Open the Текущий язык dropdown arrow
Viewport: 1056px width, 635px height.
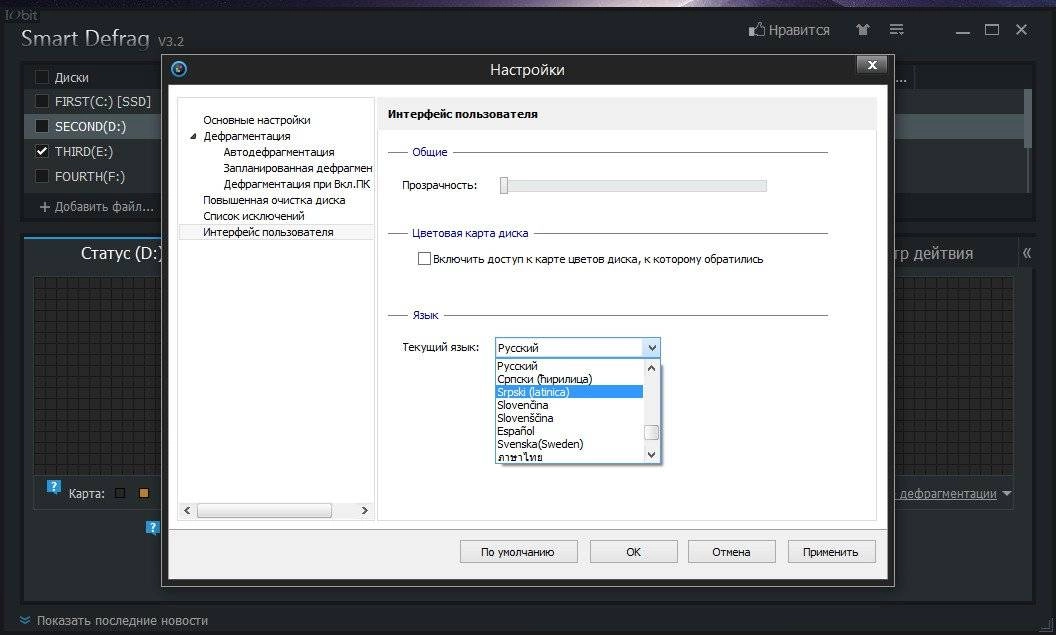(651, 347)
